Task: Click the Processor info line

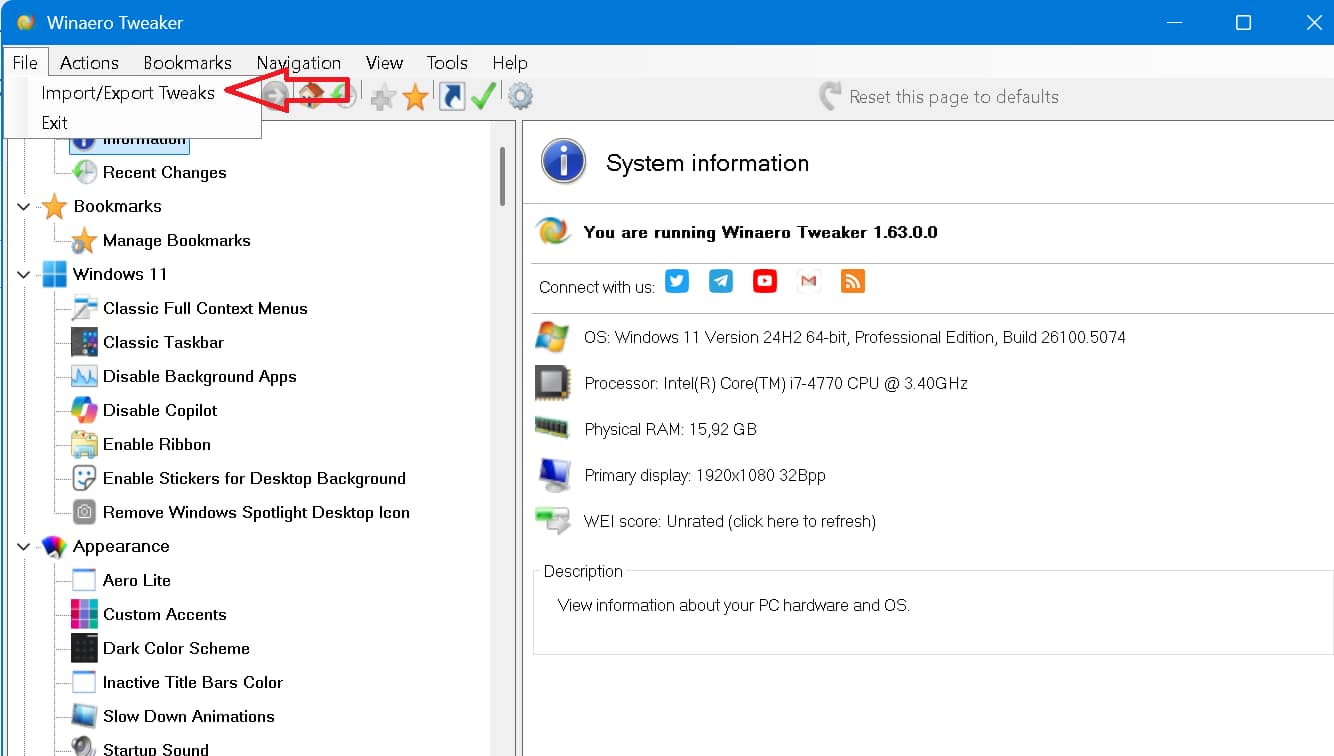Action: click(x=775, y=383)
